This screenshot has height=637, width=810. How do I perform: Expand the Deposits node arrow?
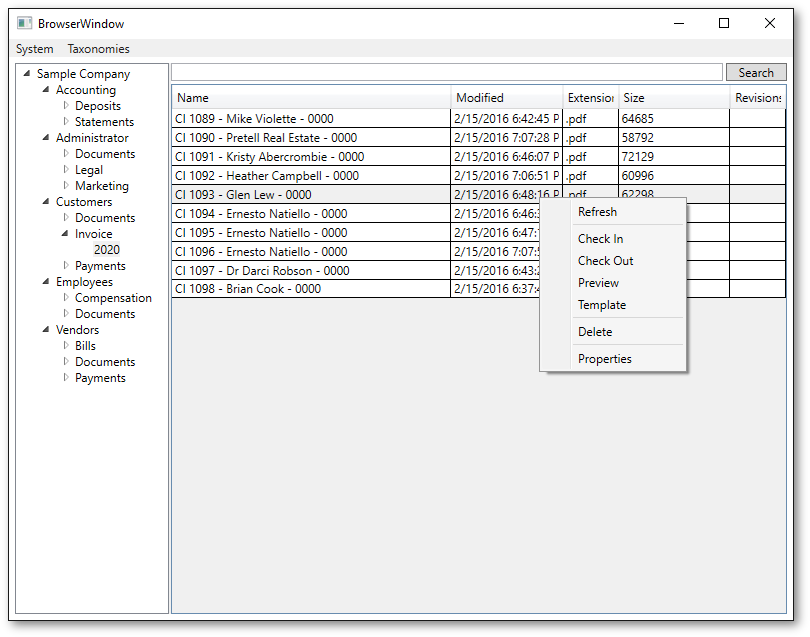tap(66, 105)
